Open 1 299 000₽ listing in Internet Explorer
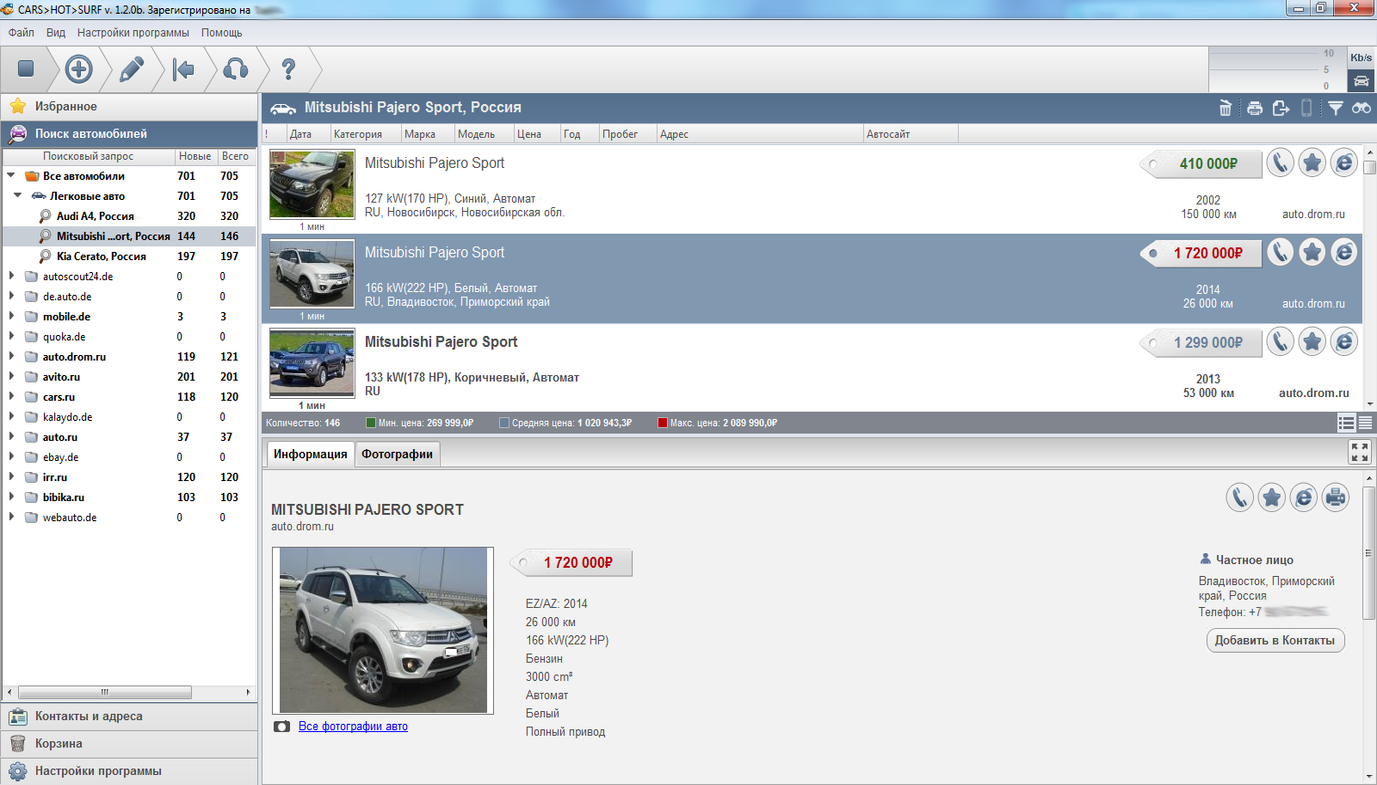 (1344, 342)
